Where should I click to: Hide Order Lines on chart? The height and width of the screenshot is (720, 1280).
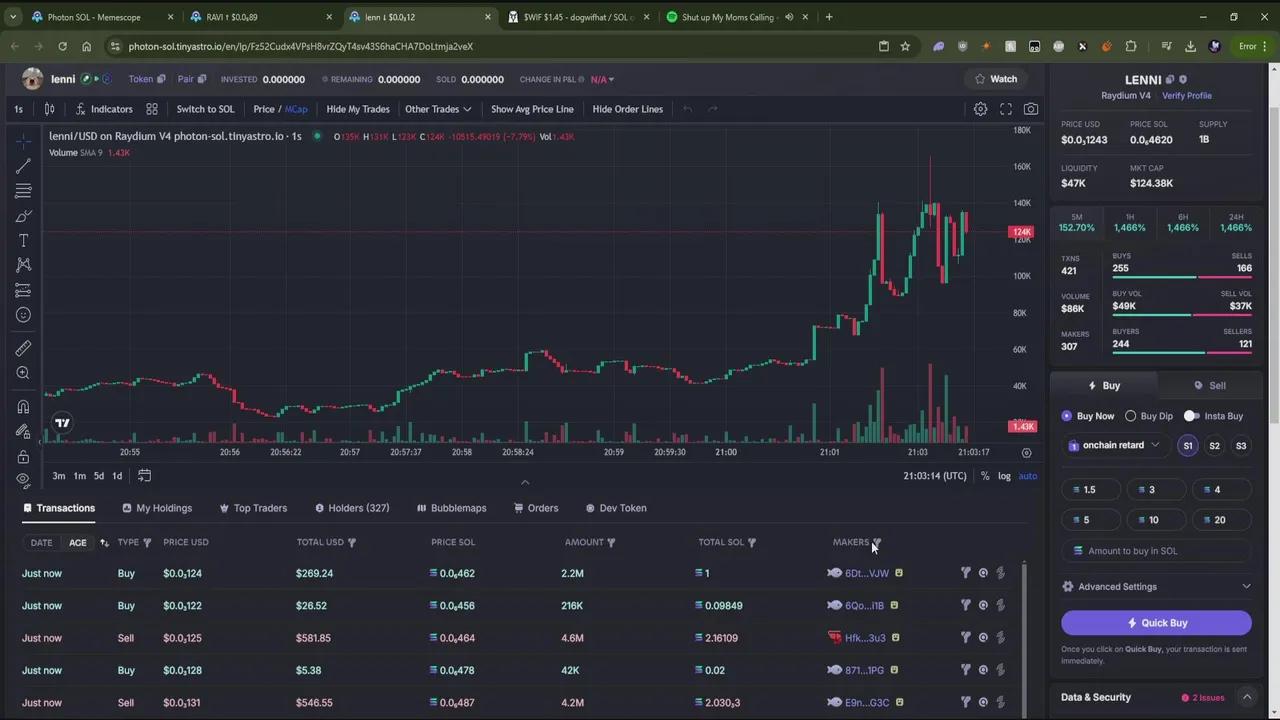pyautogui.click(x=627, y=109)
